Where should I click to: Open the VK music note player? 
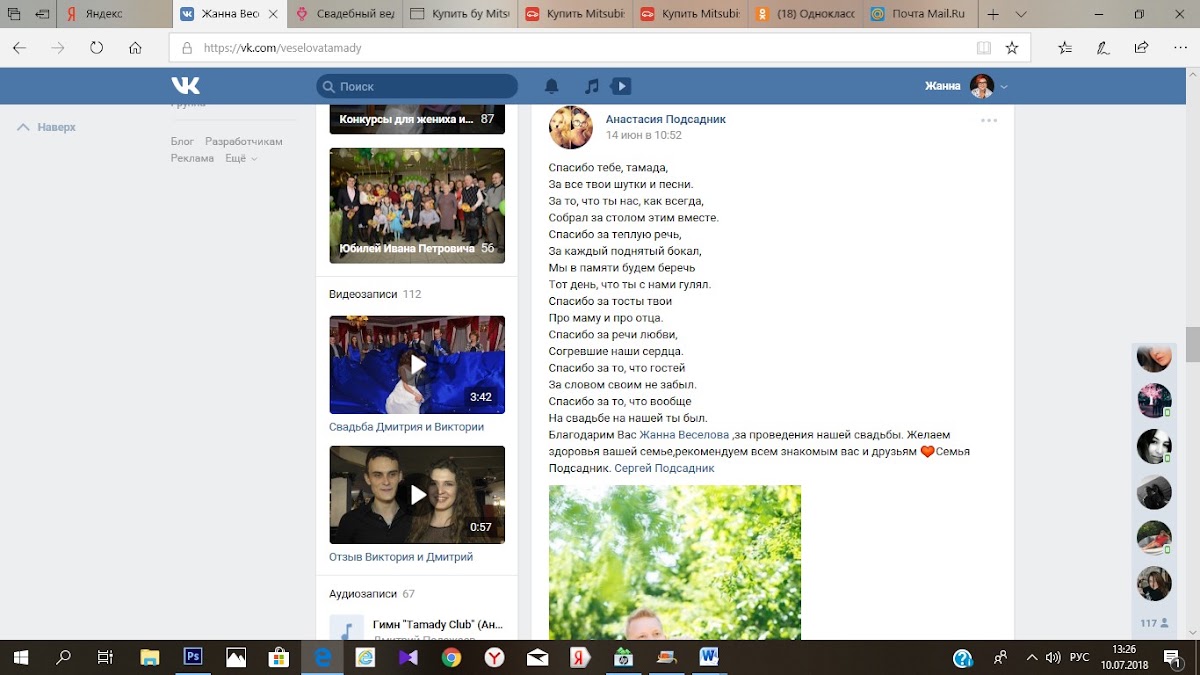pyautogui.click(x=592, y=86)
